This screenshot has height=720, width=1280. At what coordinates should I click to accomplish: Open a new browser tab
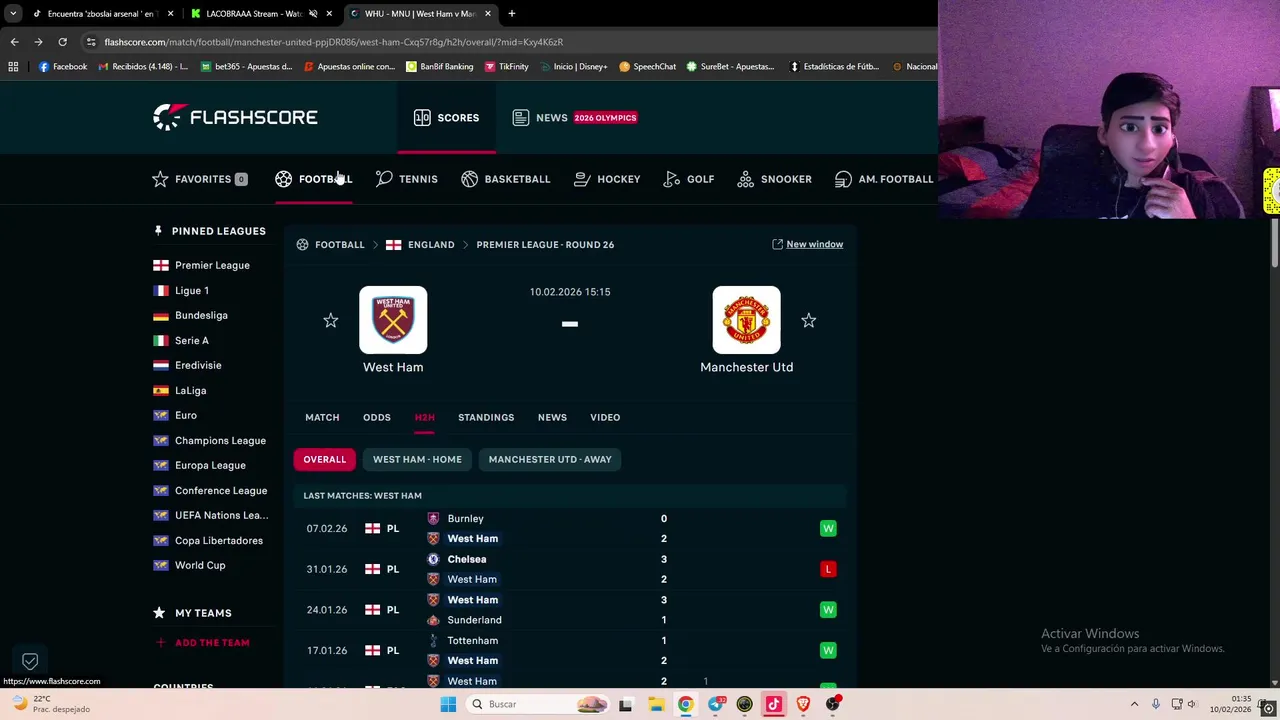511,14
